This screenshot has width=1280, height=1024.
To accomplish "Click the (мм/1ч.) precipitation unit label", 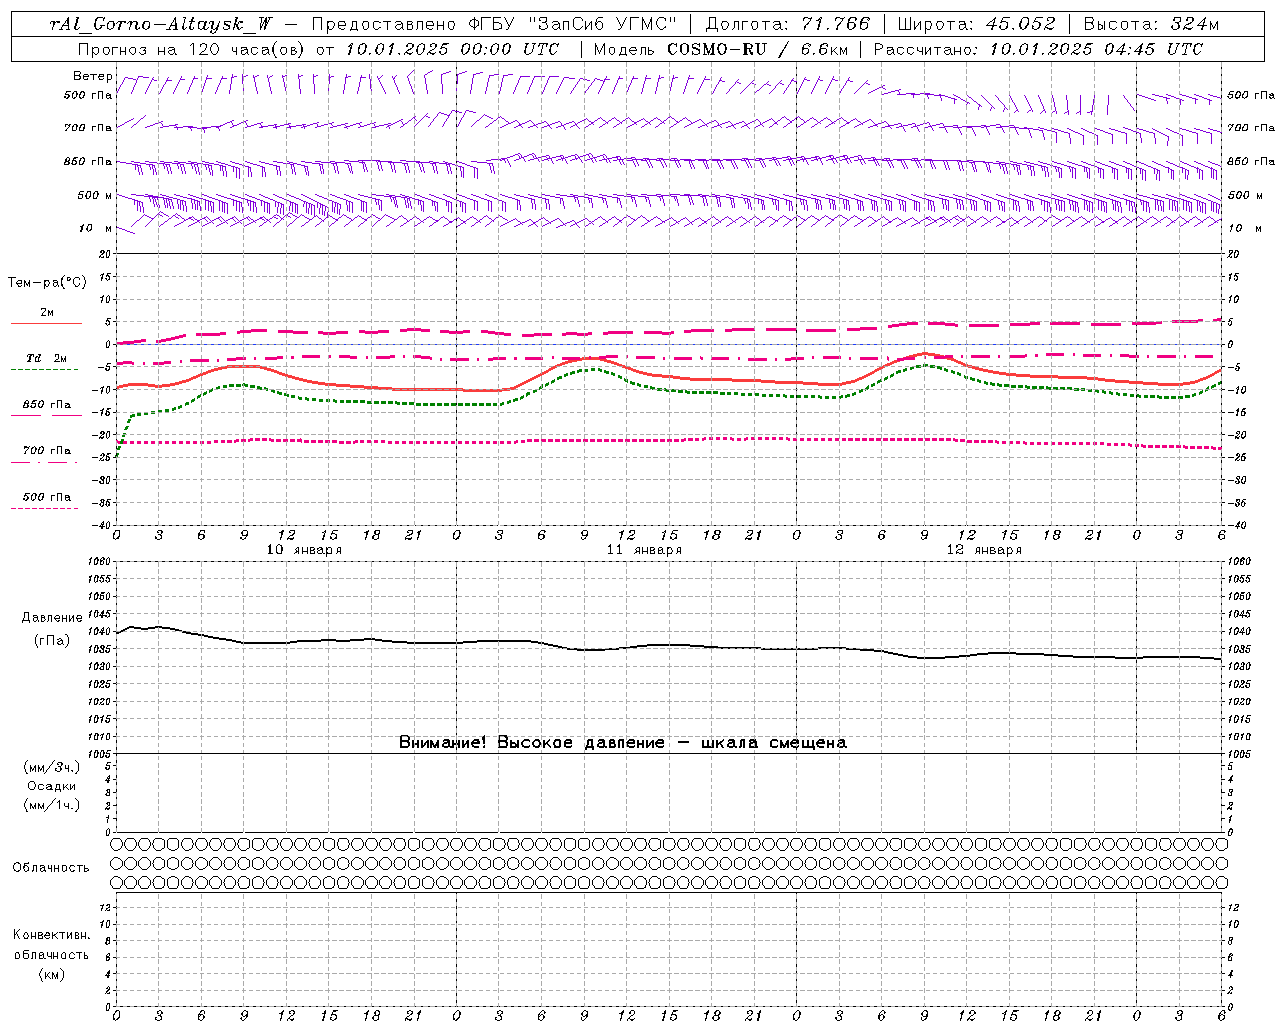I will click(x=52, y=805).
